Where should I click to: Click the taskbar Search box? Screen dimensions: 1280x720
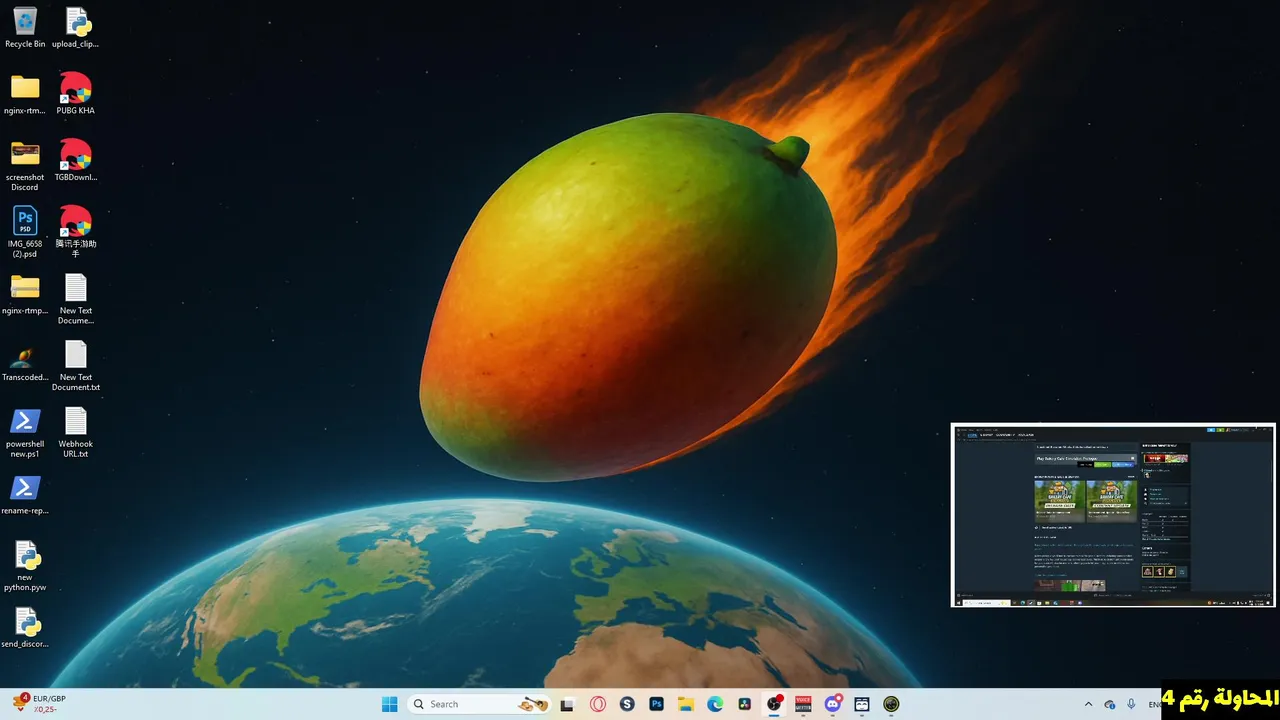tap(480, 704)
